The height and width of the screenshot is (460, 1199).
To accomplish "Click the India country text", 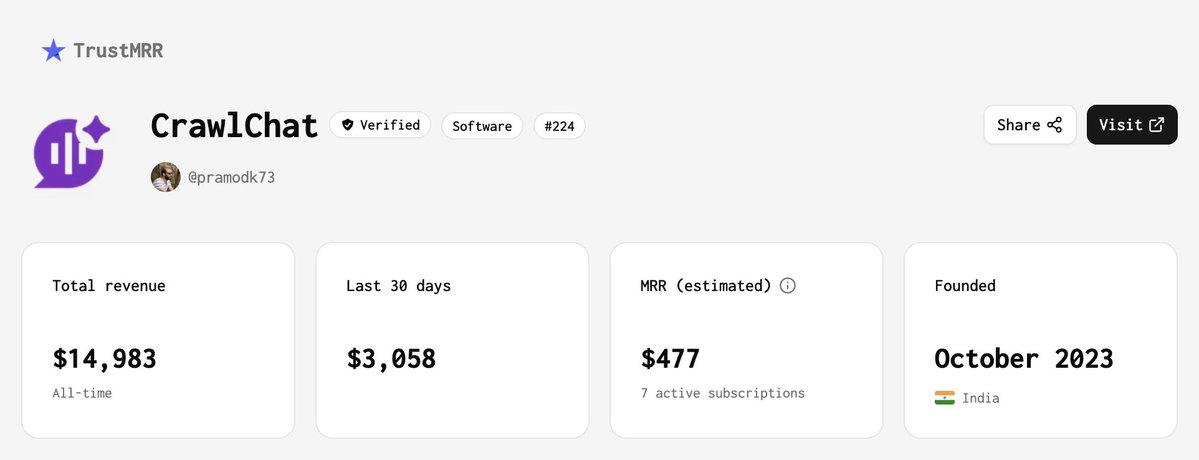I will [x=980, y=398].
